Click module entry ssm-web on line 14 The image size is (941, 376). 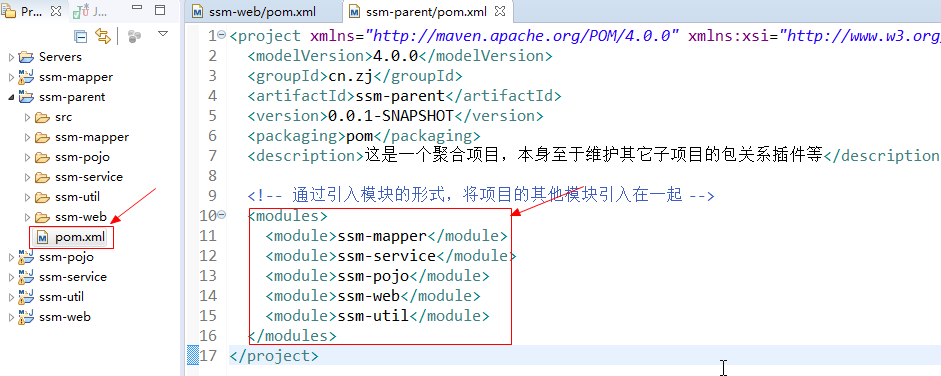pyautogui.click(x=368, y=296)
